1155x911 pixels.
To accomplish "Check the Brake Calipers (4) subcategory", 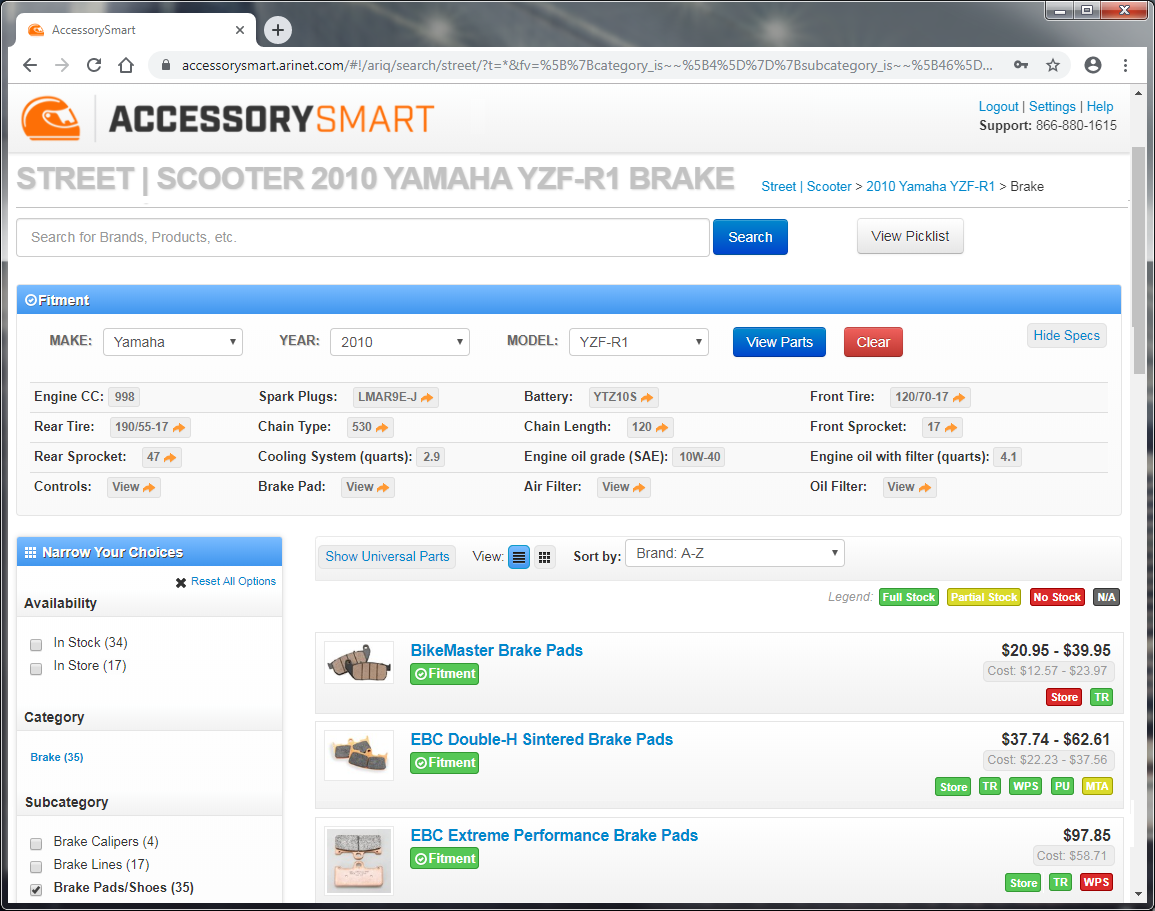I will (36, 843).
